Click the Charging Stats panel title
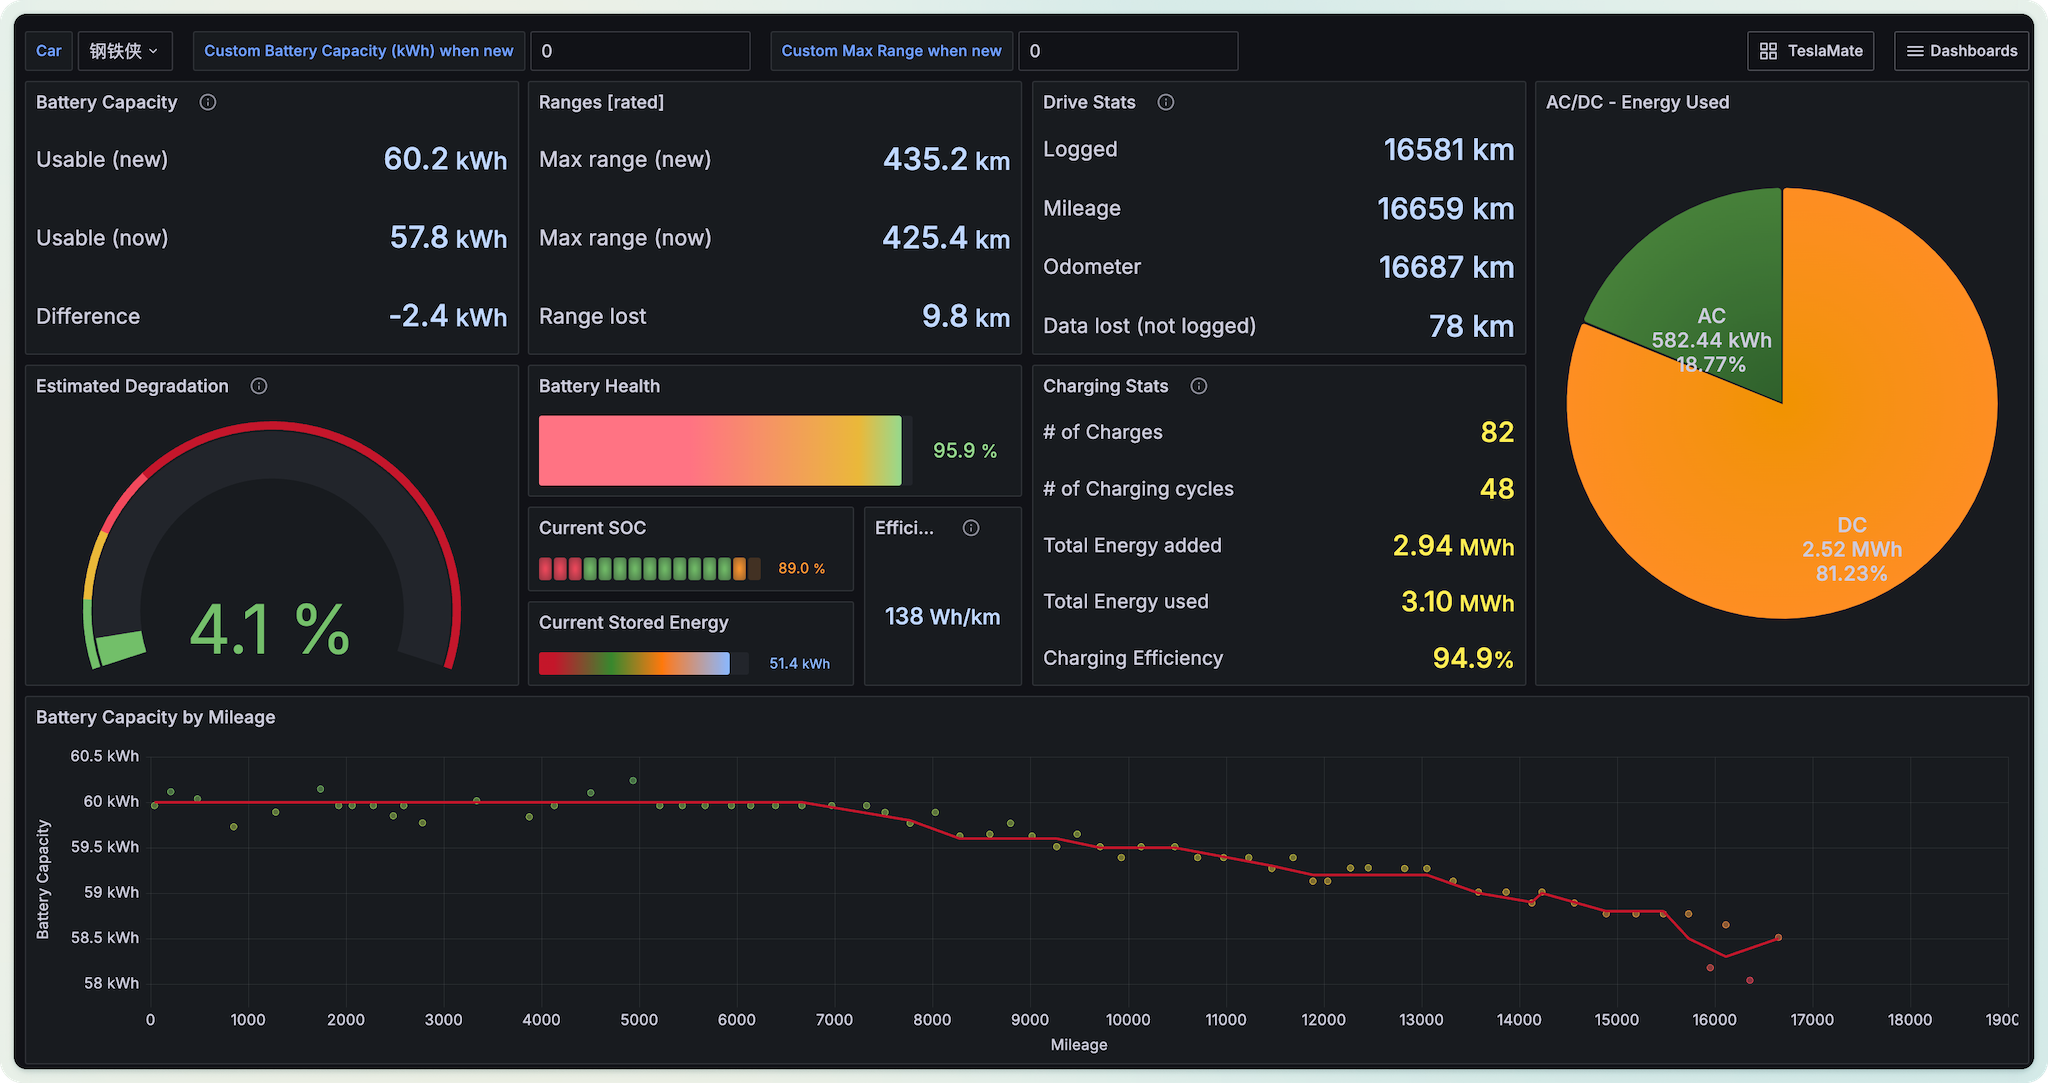This screenshot has height=1083, width=2048. 1105,386
